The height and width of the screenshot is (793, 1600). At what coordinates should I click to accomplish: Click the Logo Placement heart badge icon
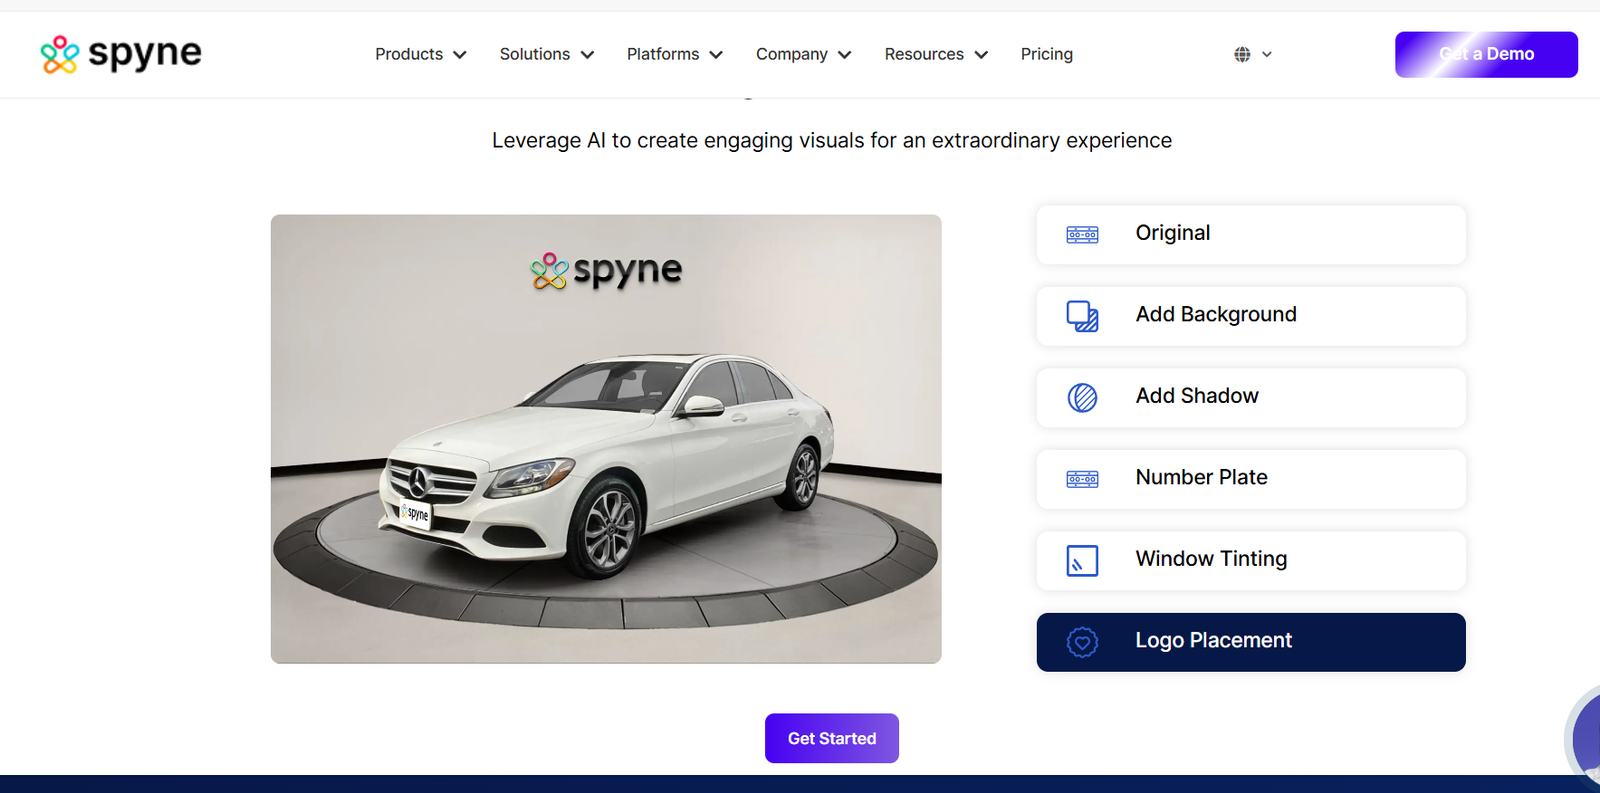point(1082,642)
